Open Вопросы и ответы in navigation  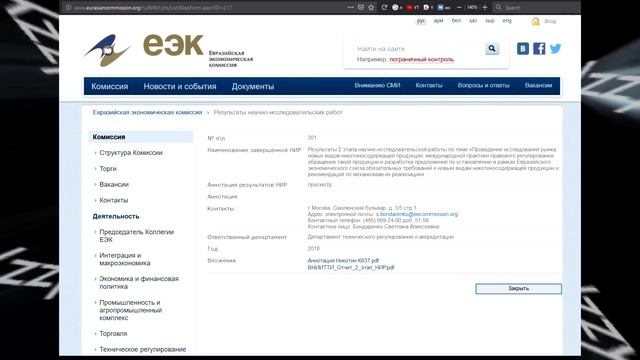[483, 85]
